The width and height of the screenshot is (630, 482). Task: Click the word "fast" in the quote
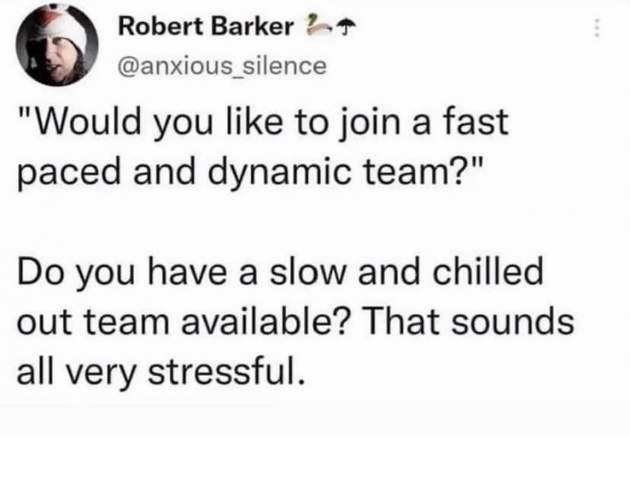coord(476,125)
